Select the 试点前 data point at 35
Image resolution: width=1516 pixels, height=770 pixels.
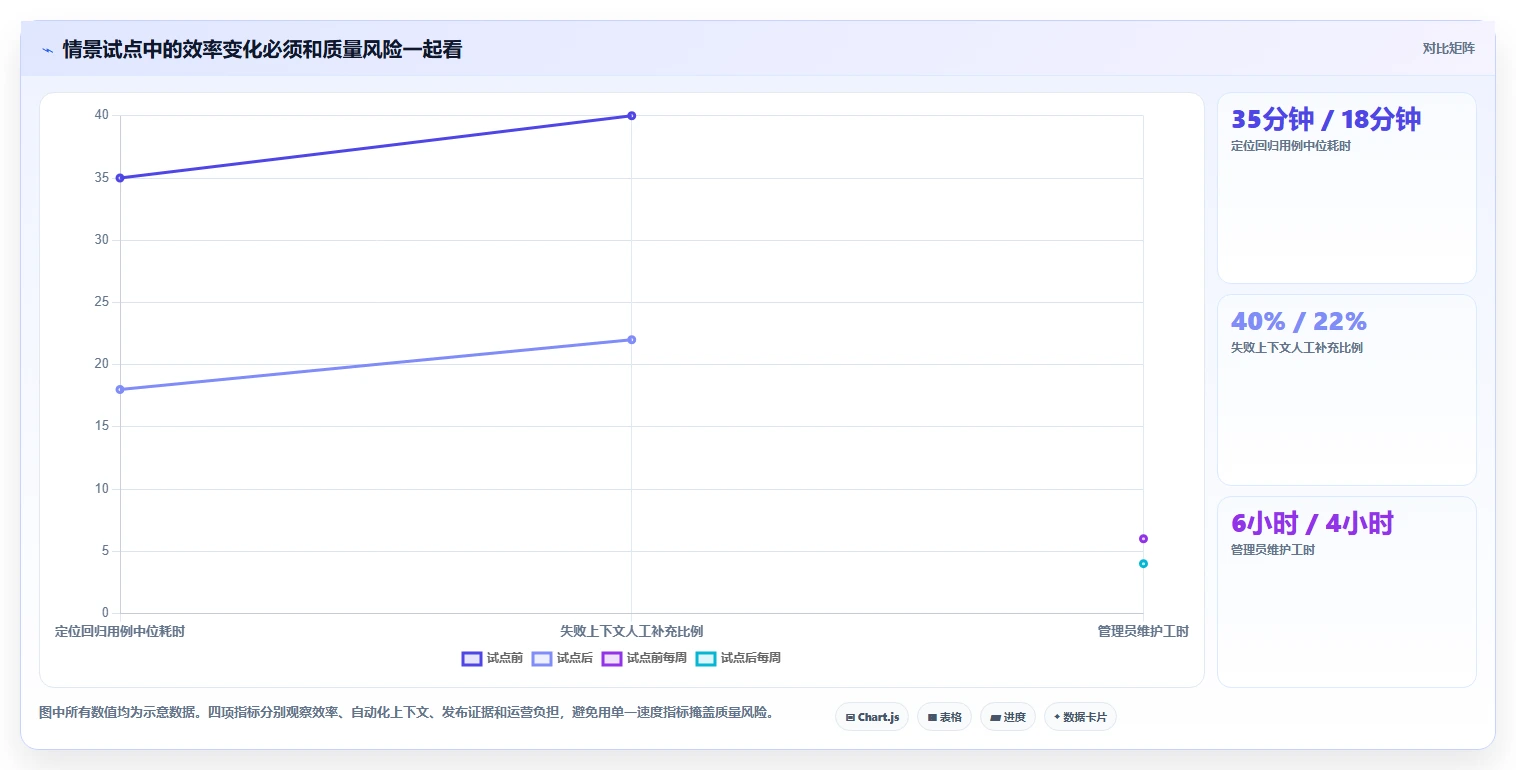pyautogui.click(x=120, y=178)
